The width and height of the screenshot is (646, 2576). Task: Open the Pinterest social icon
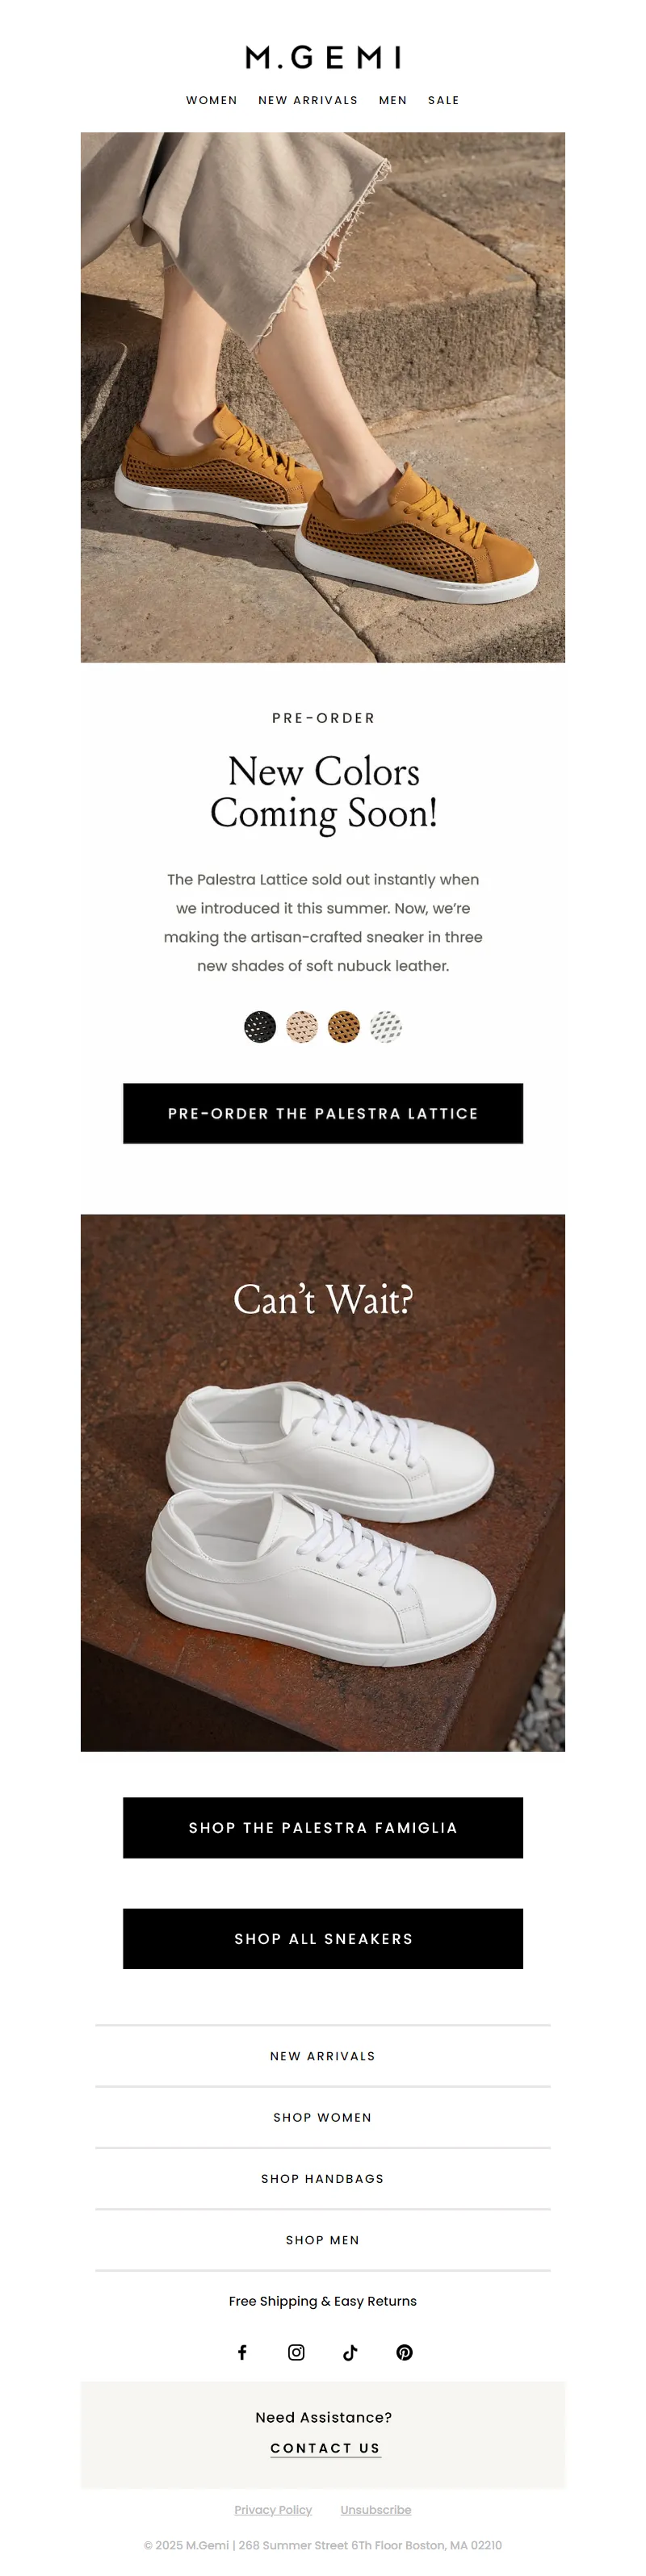point(404,2352)
